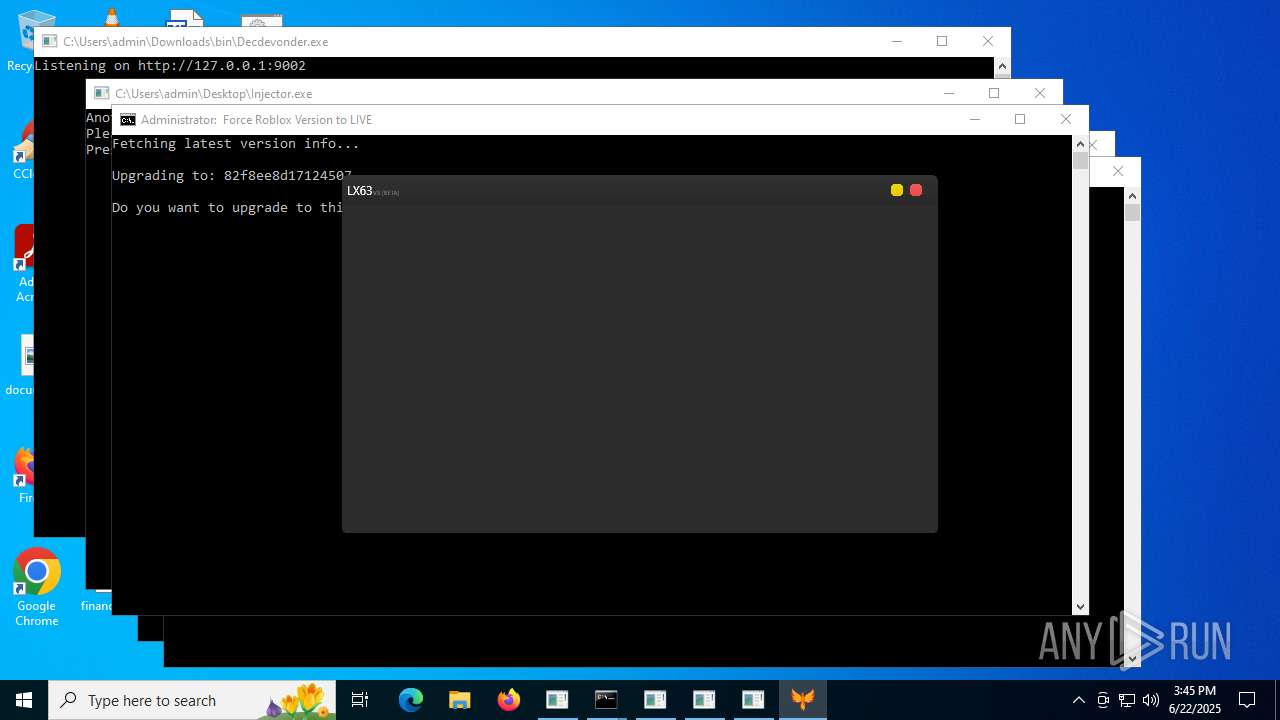Close the Decdevonder.exe window
Viewport: 1280px width, 720px height.
[x=988, y=41]
